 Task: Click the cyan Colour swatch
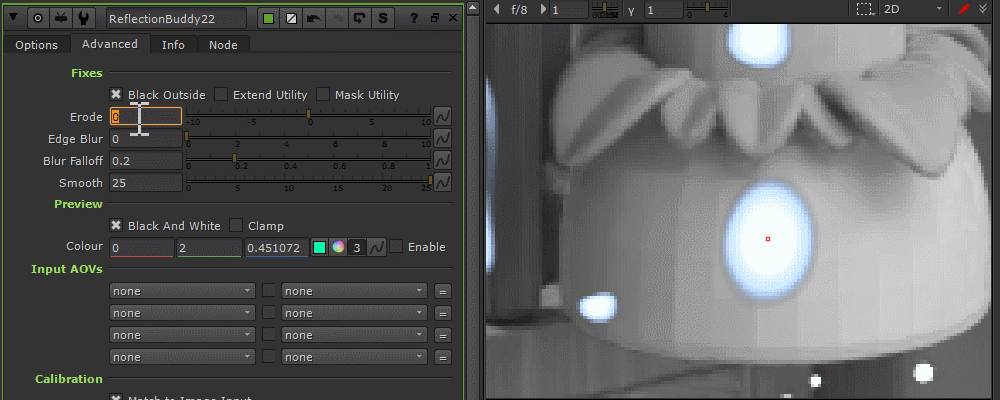pos(320,247)
